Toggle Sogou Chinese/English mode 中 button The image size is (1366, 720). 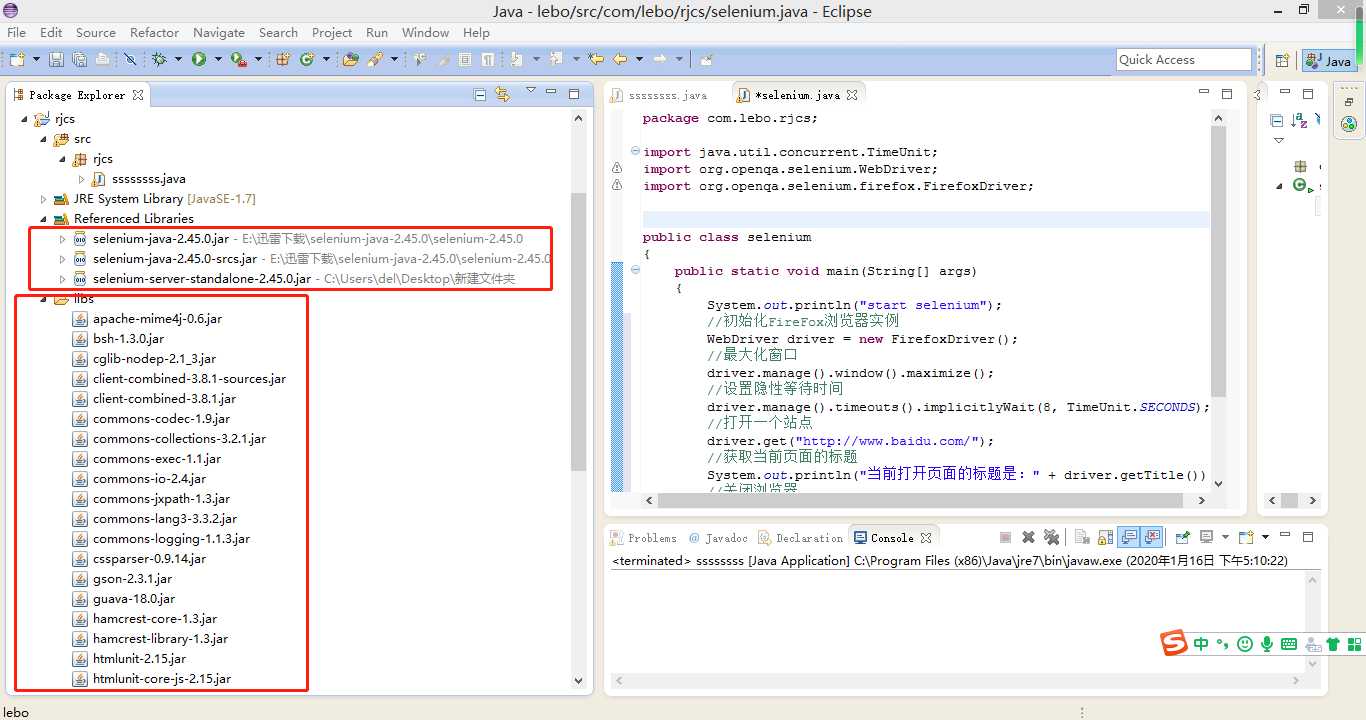pyautogui.click(x=1201, y=644)
